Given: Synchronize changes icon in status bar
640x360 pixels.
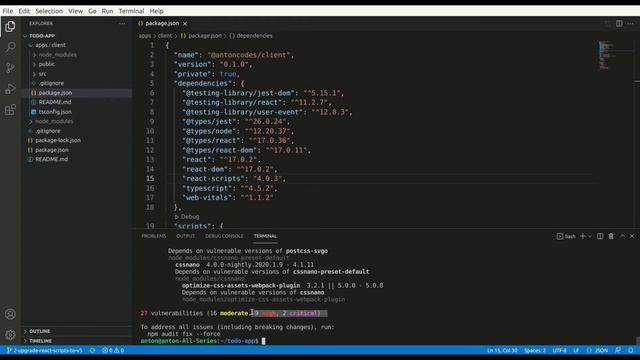Looking at the screenshot, I should tap(92, 350).
